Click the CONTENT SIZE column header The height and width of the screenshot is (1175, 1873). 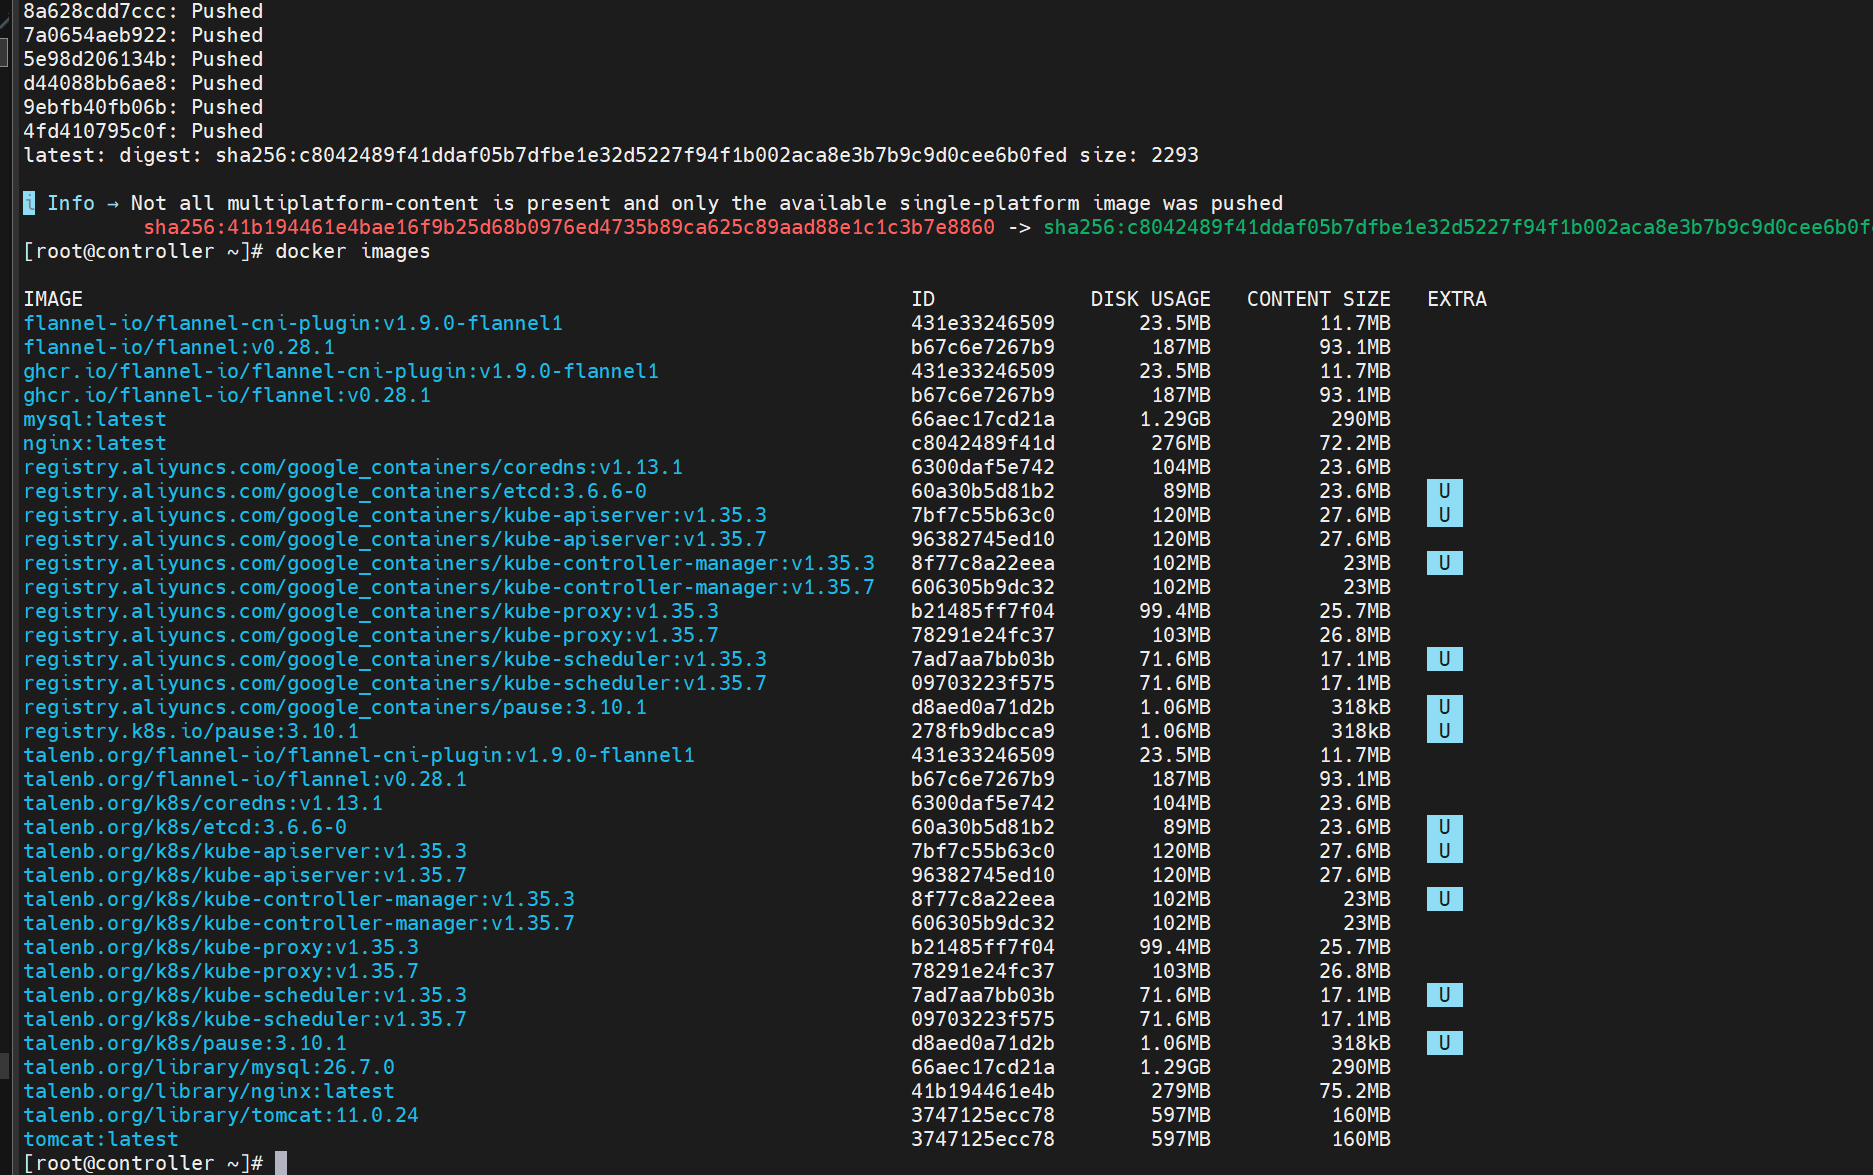coord(1318,299)
